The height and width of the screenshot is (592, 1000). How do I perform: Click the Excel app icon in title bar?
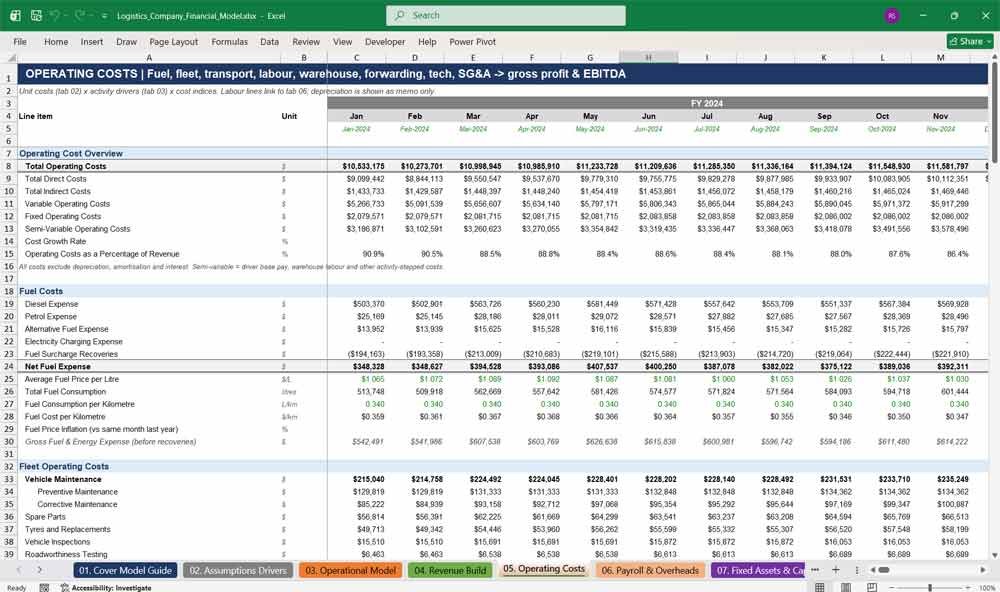(15, 15)
